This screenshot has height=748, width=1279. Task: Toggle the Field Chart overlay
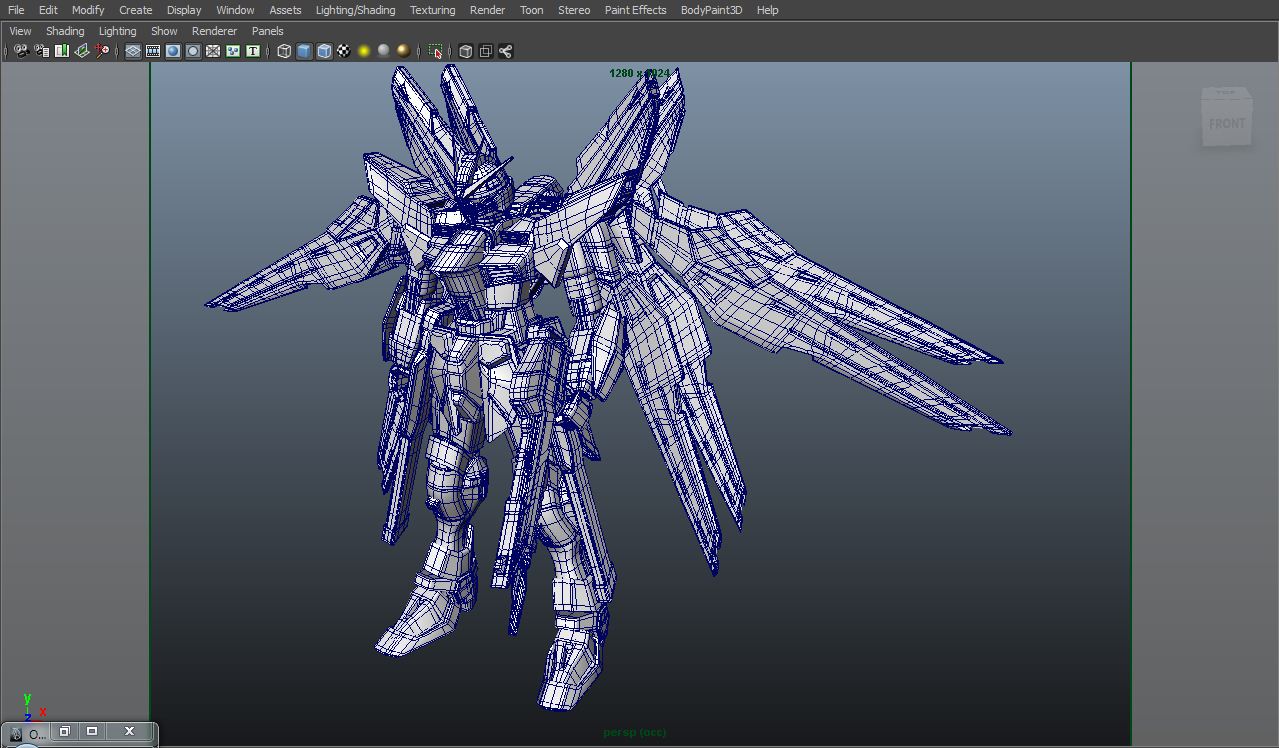tap(213, 51)
